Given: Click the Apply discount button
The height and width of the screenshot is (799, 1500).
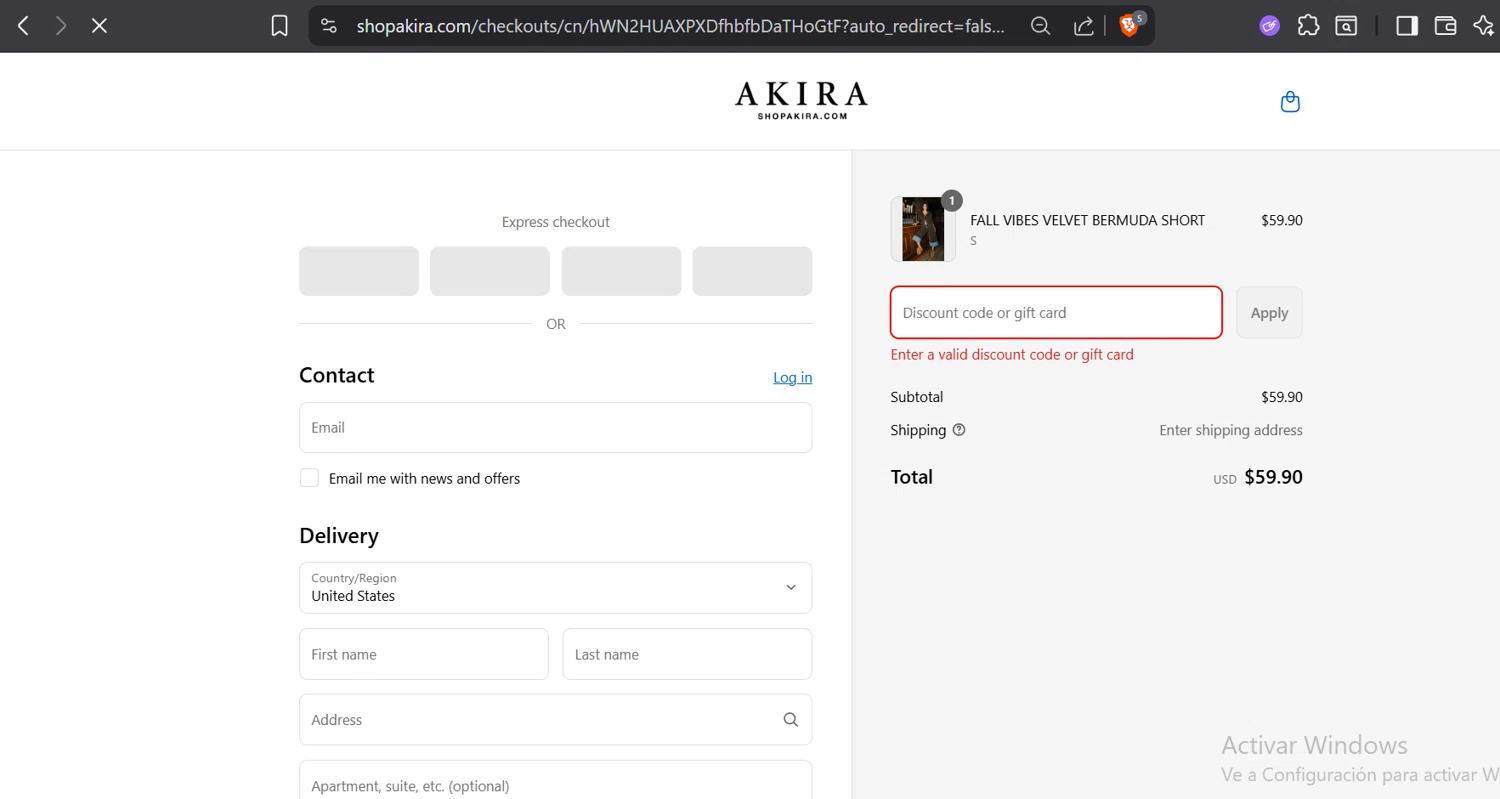Looking at the screenshot, I should tap(1269, 313).
